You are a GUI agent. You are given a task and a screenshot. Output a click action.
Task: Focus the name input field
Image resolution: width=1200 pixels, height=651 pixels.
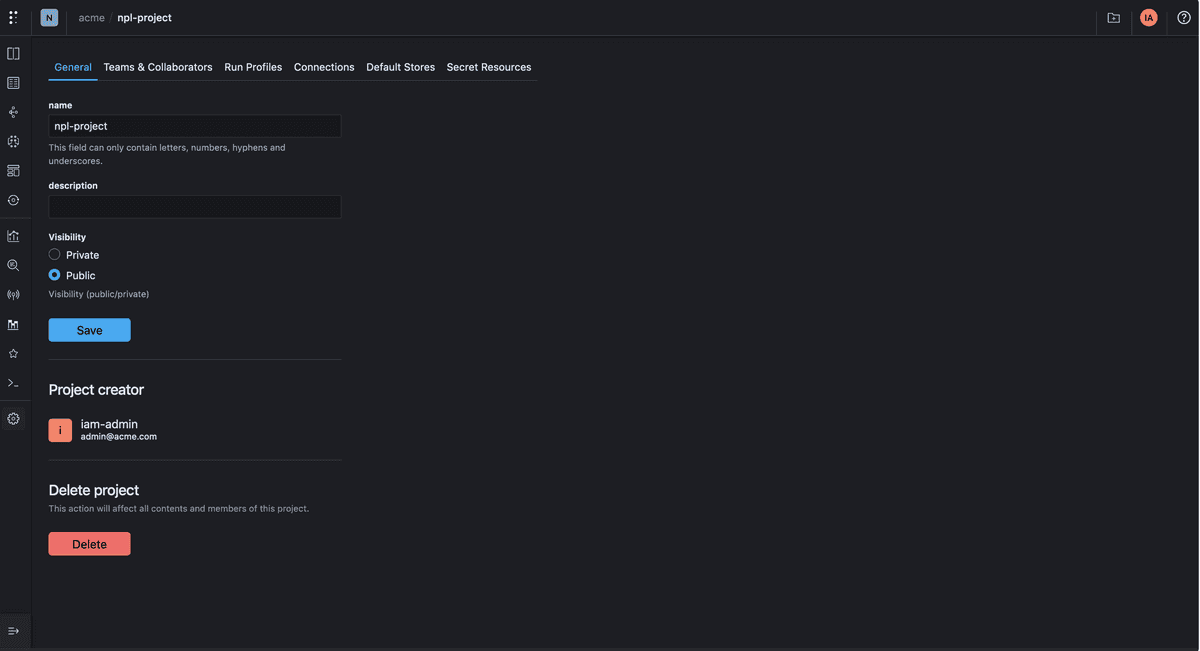[195, 126]
